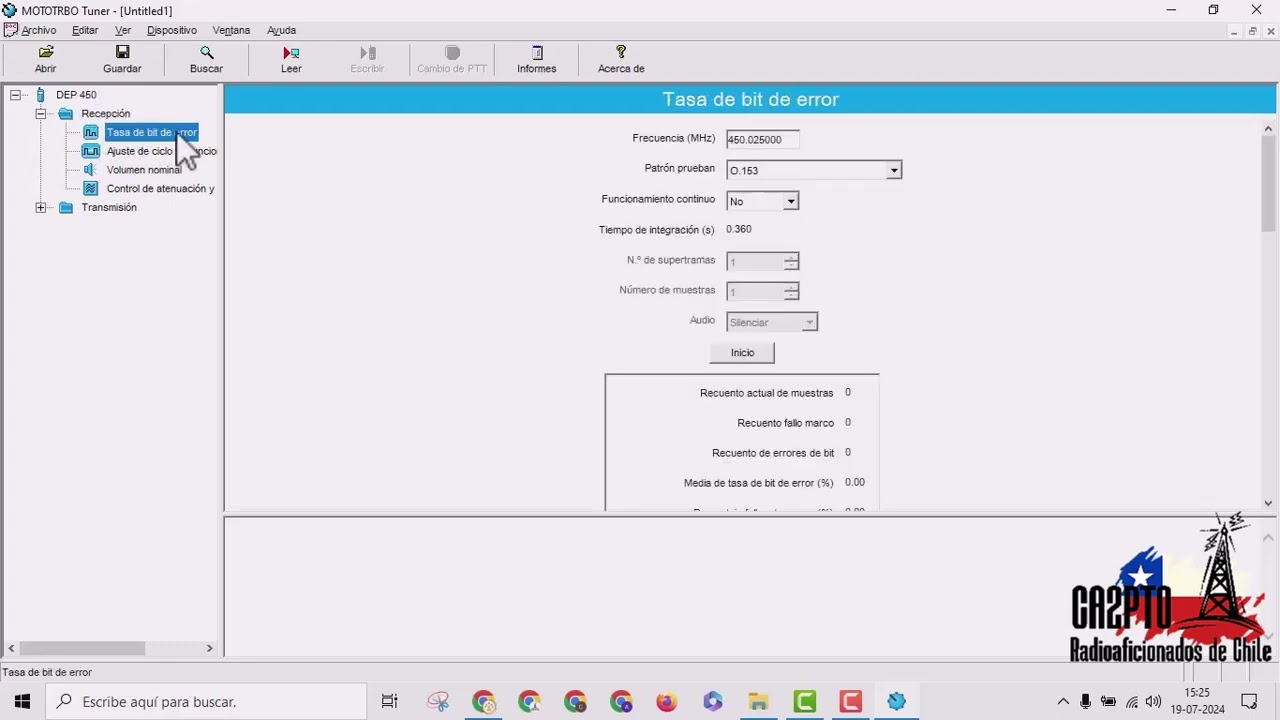
Task: Collapse the DEP 450 tree node
Action: (15, 95)
